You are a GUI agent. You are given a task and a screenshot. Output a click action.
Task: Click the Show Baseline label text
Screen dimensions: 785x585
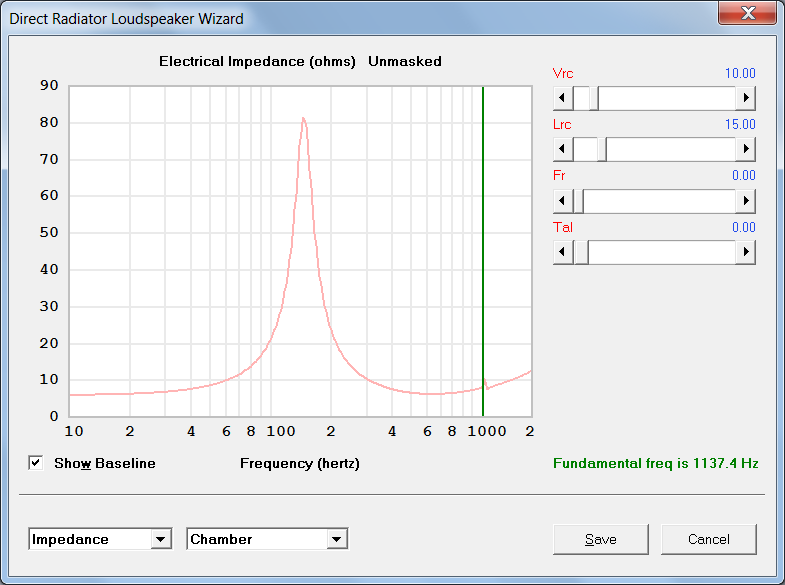point(105,463)
